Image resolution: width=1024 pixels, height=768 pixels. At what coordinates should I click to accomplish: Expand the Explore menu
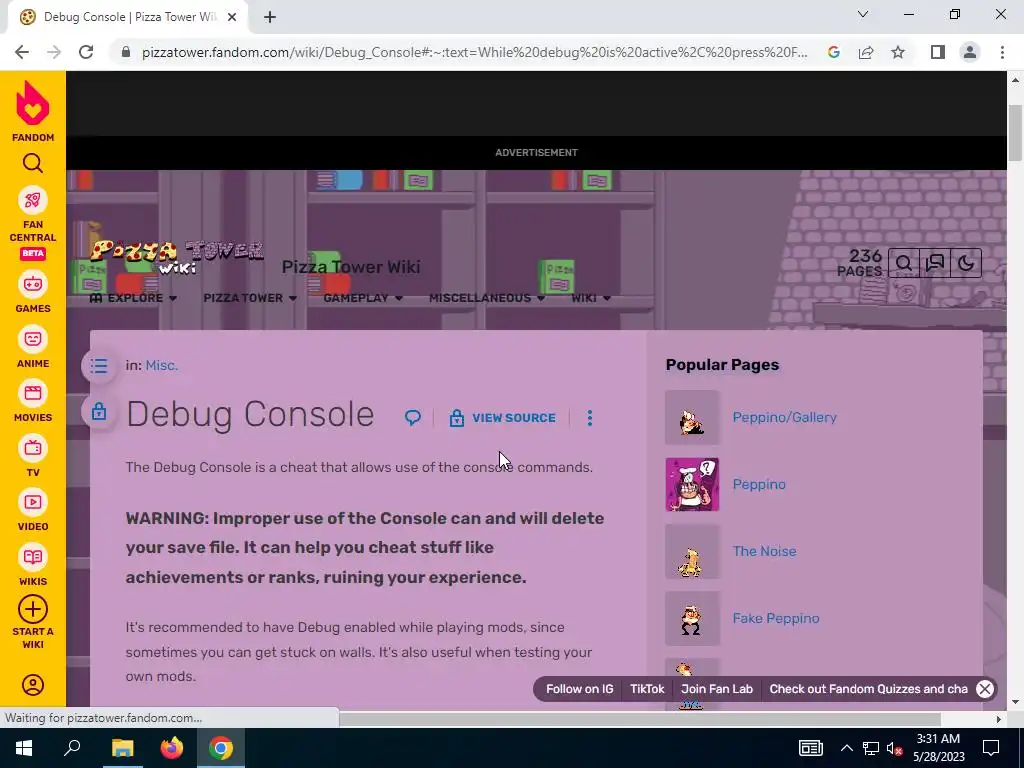(133, 298)
